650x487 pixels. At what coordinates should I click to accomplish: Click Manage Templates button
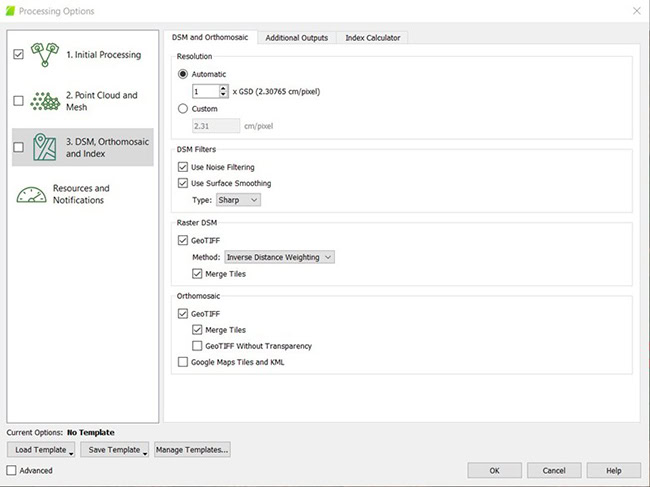click(x=192, y=450)
